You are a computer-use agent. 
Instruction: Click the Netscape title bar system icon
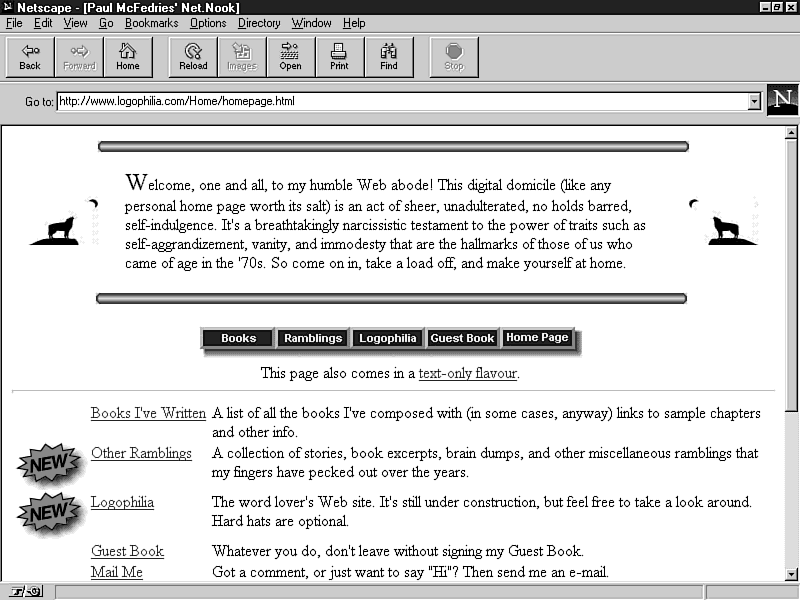click(x=7, y=7)
